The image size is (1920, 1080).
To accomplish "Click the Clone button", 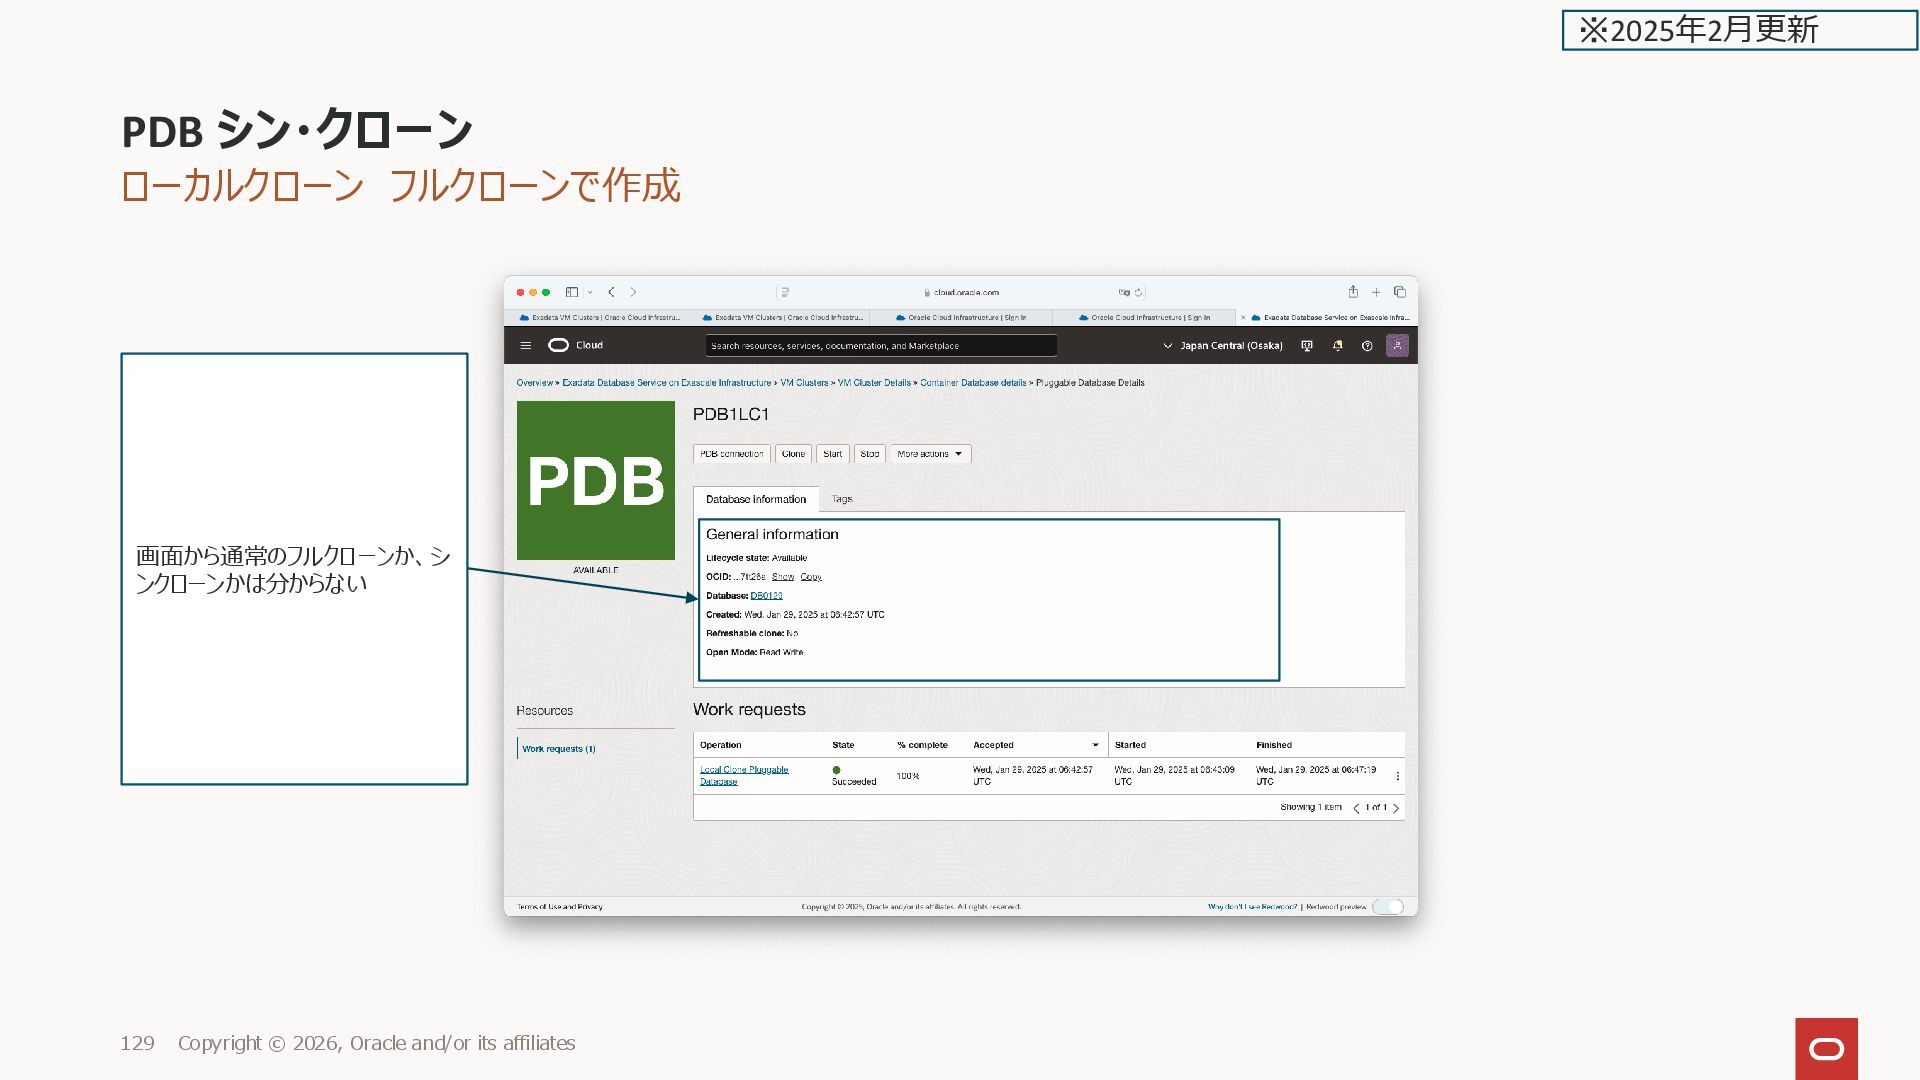I will 793,454.
